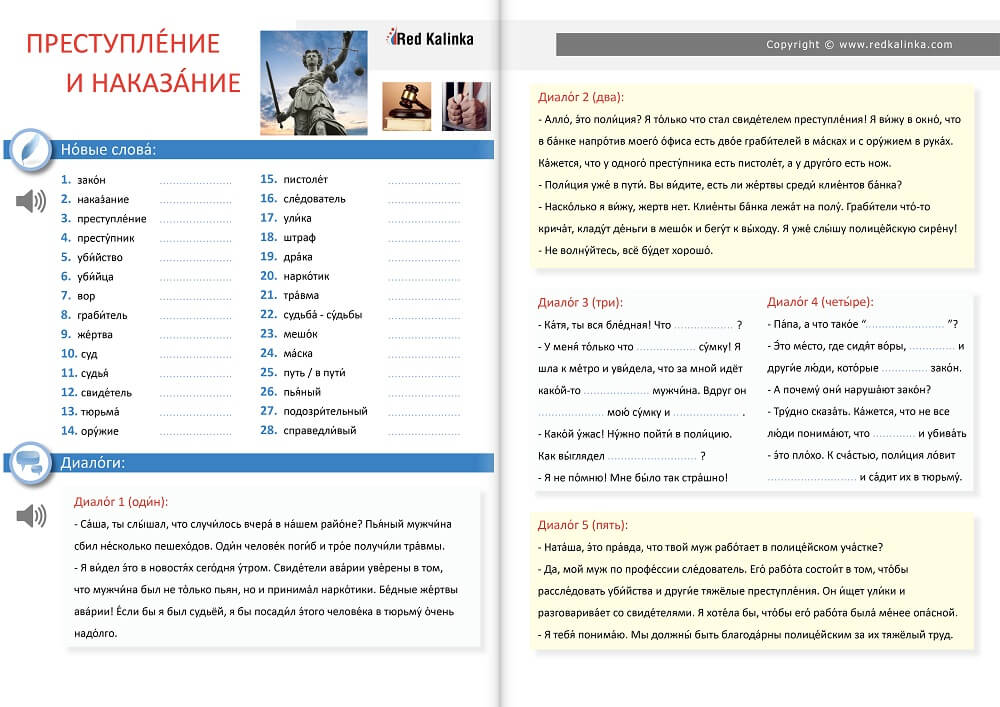Open the judge's gavel image
Image resolution: width=1000 pixels, height=707 pixels.
click(406, 106)
